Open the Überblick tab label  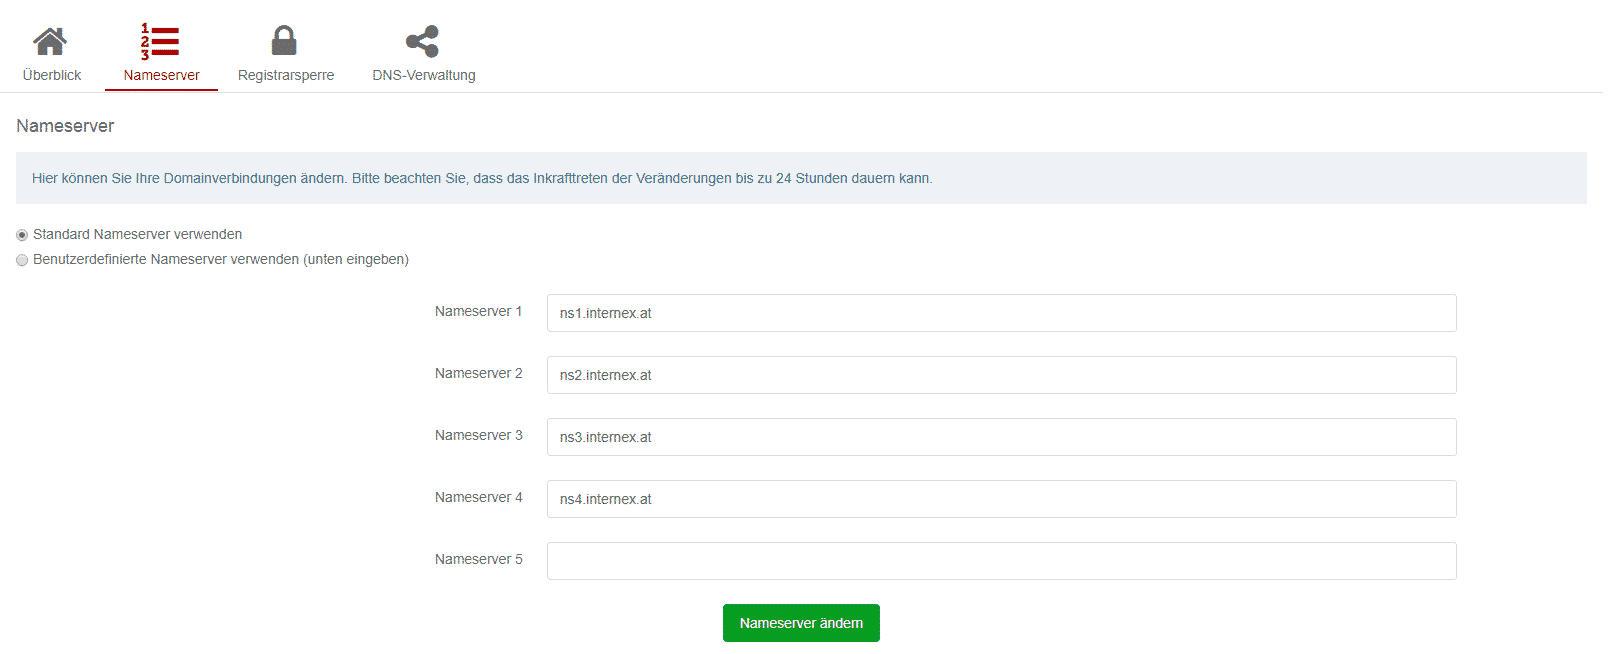52,75
